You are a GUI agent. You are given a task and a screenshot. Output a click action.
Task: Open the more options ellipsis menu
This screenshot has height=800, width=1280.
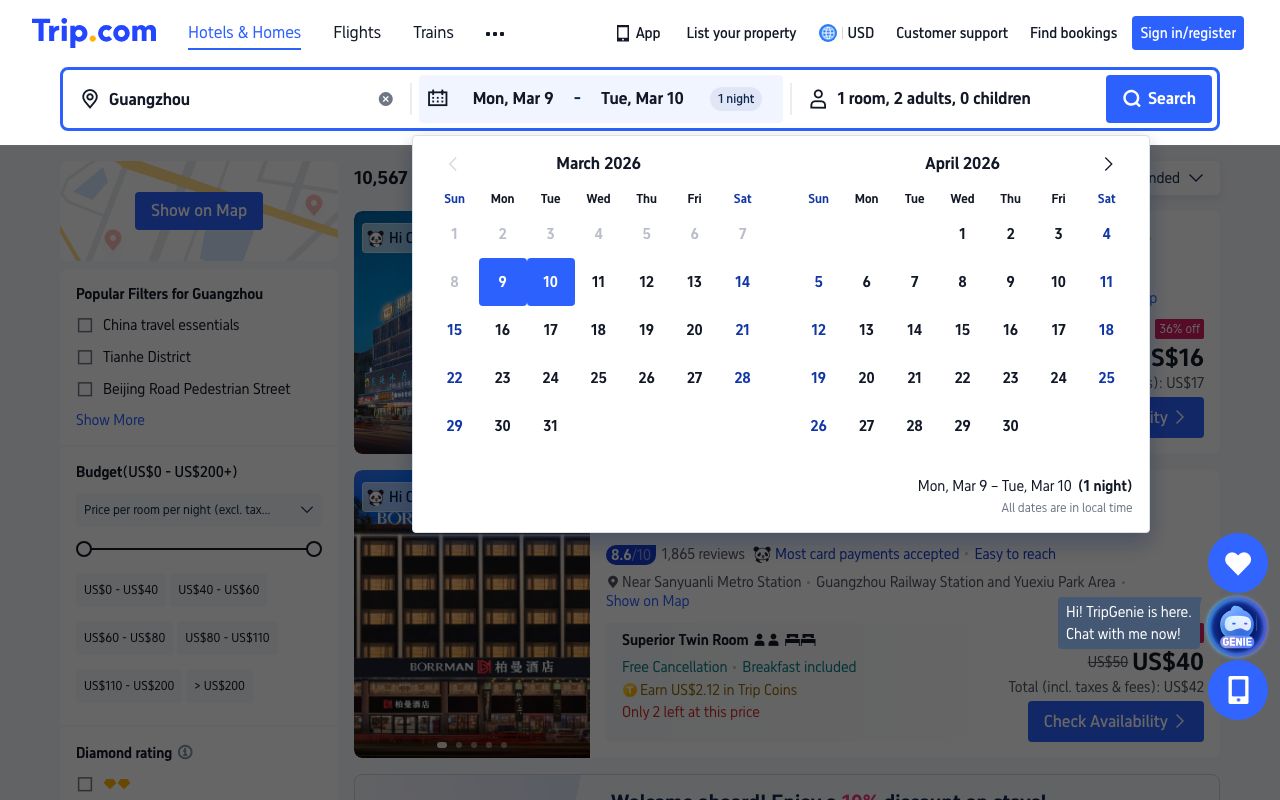(x=494, y=33)
